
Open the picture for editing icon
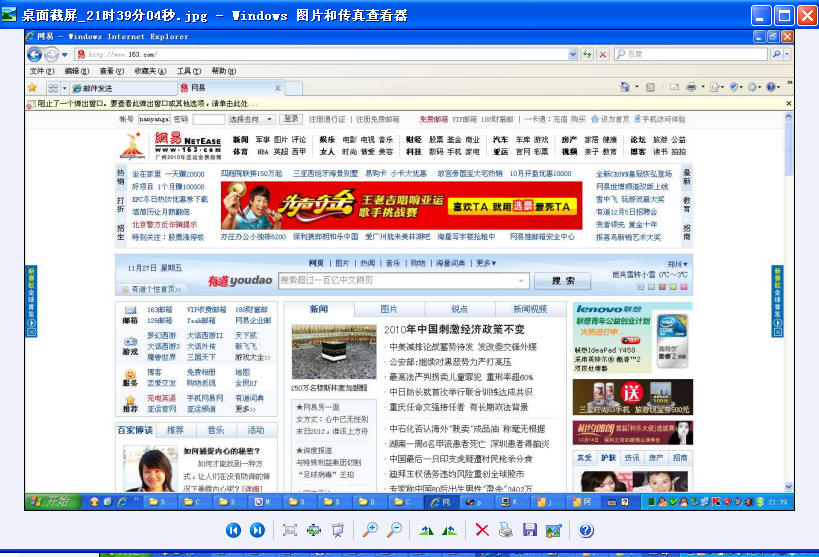tap(554, 530)
